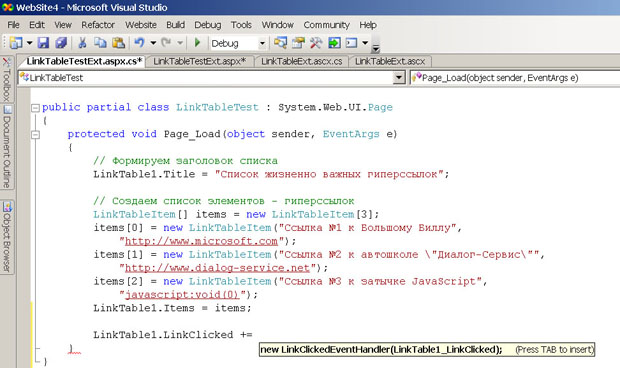The height and width of the screenshot is (368, 620).
Task: Open the View menu
Action: click(63, 25)
